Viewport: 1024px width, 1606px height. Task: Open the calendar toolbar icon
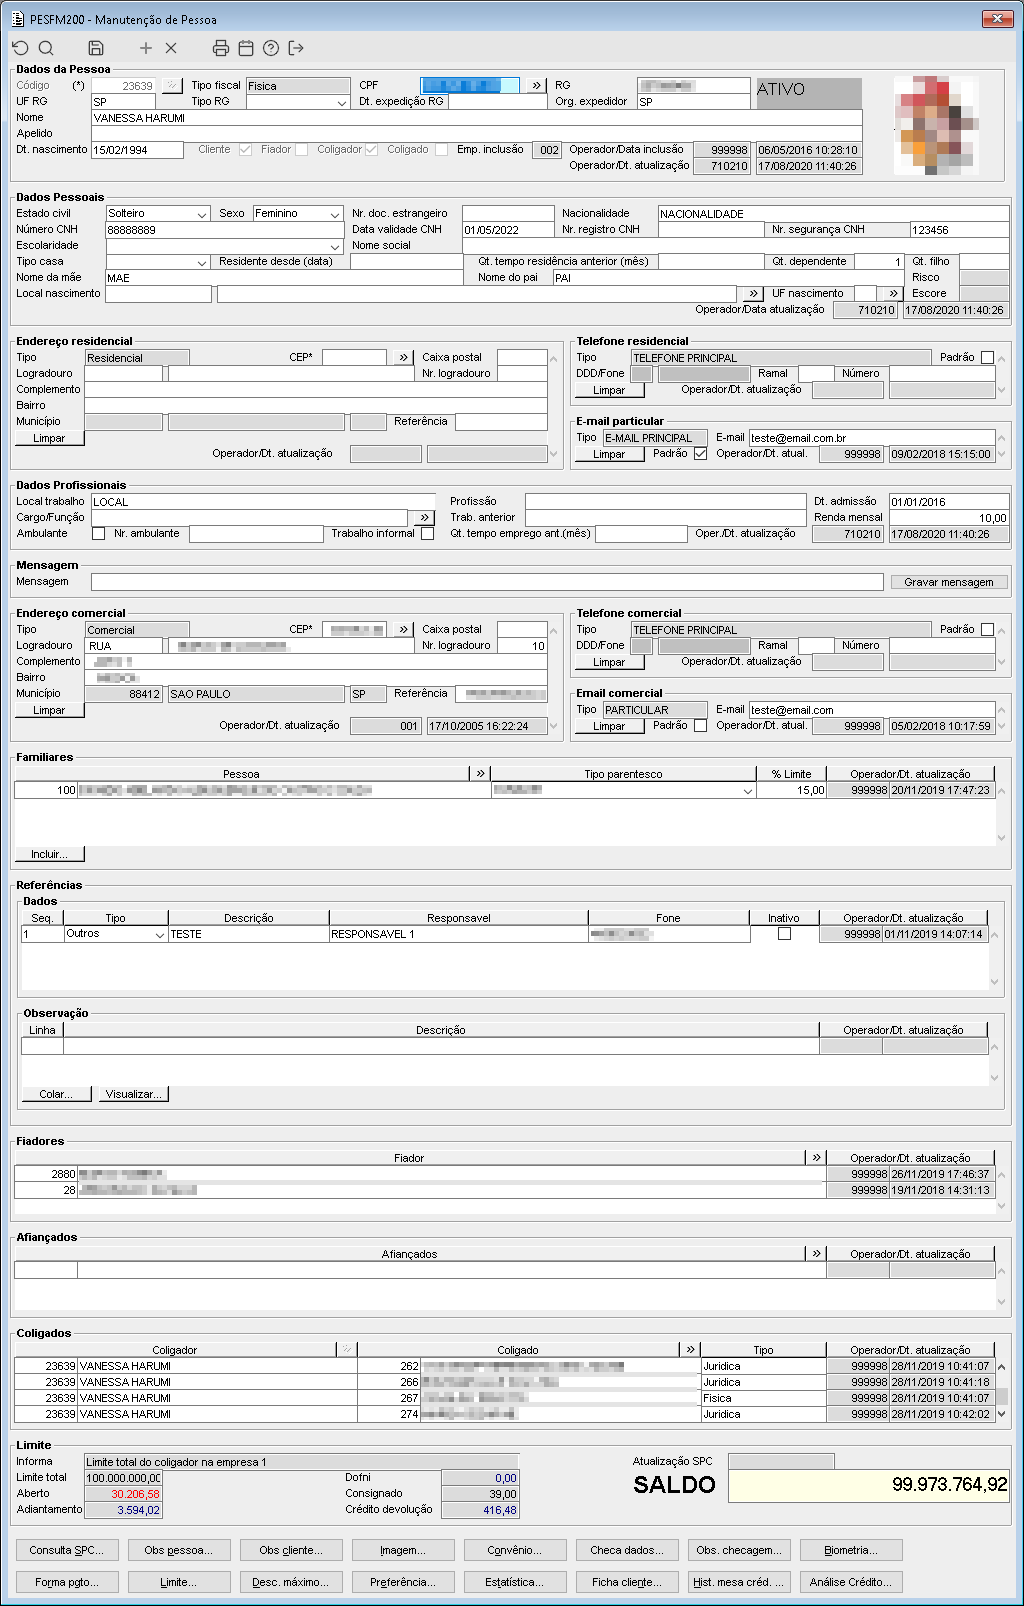246,48
